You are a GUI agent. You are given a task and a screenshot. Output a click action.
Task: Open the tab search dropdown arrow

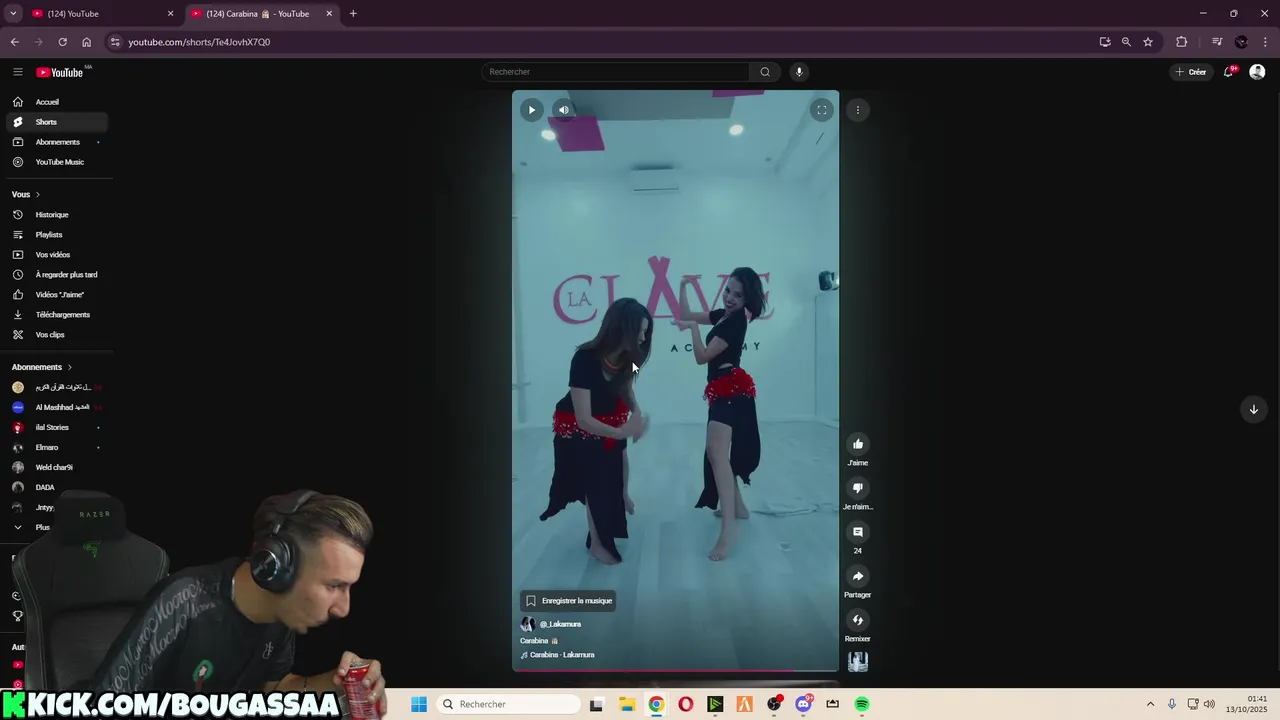pyautogui.click(x=12, y=14)
